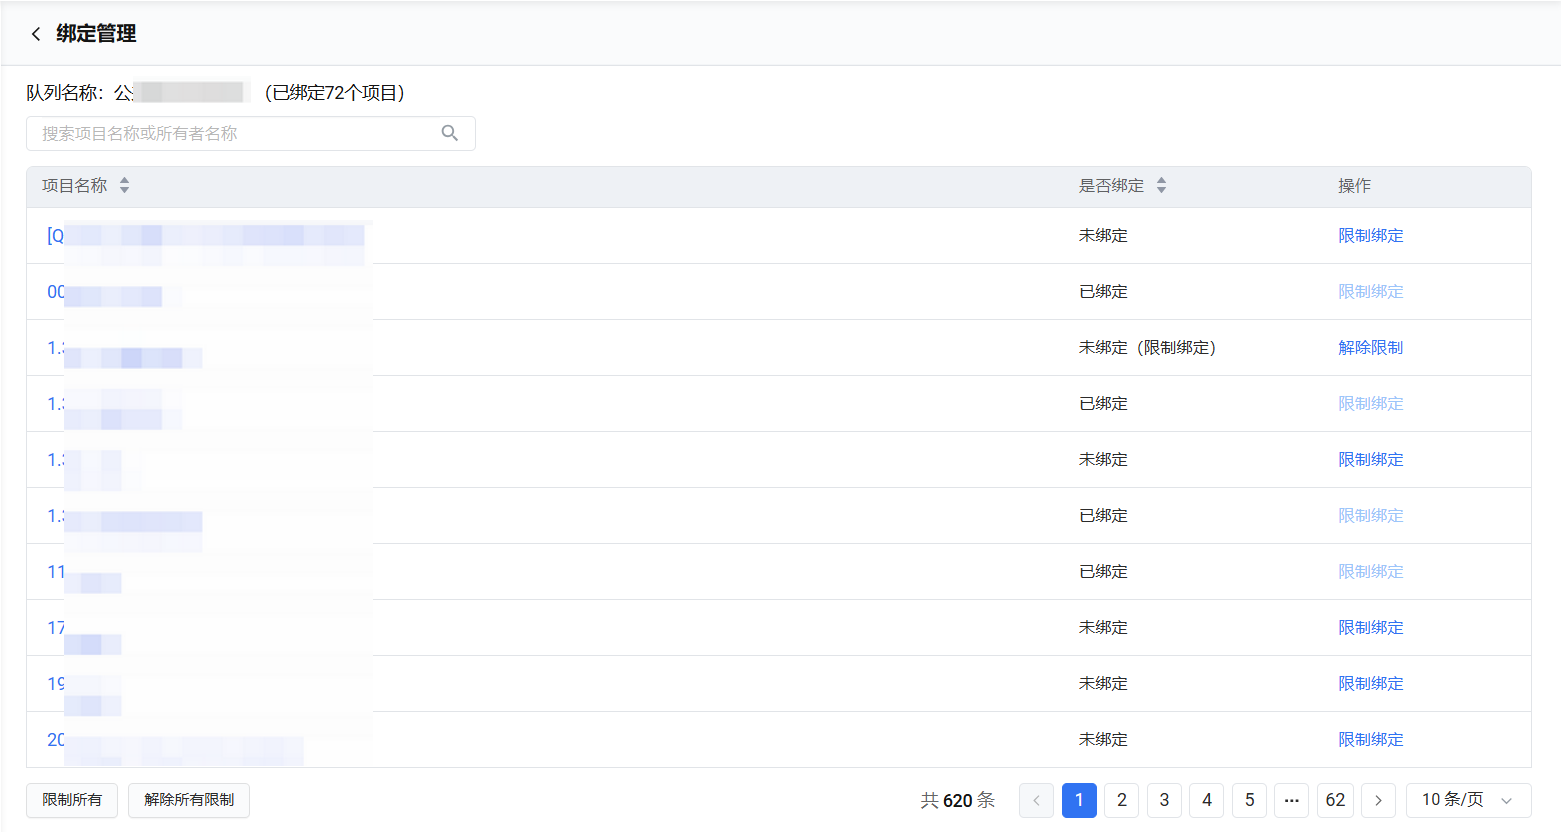The height and width of the screenshot is (832, 1561).
Task: Click 限制绑定 for the project starting with 20
Action: tap(1371, 740)
